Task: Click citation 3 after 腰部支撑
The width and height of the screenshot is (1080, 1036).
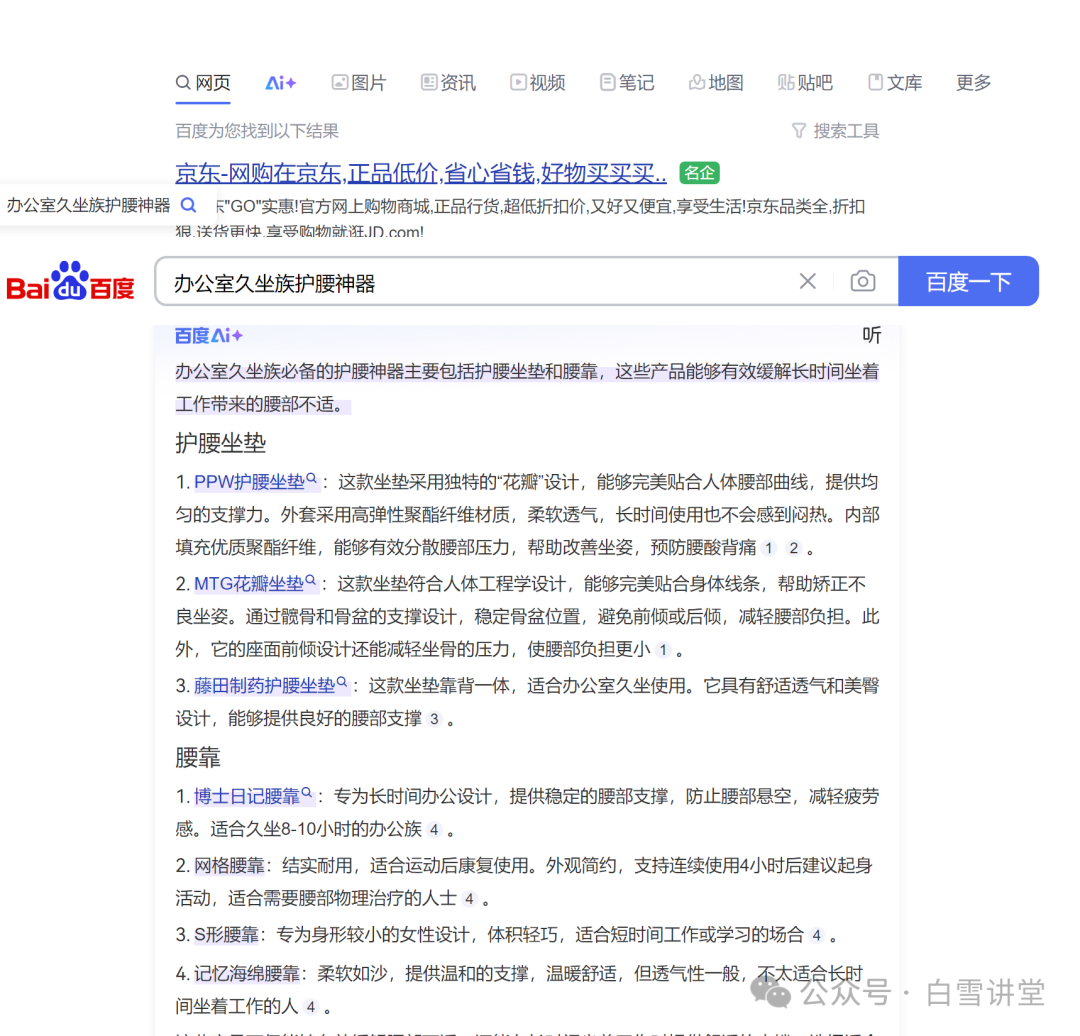Action: pyautogui.click(x=434, y=719)
